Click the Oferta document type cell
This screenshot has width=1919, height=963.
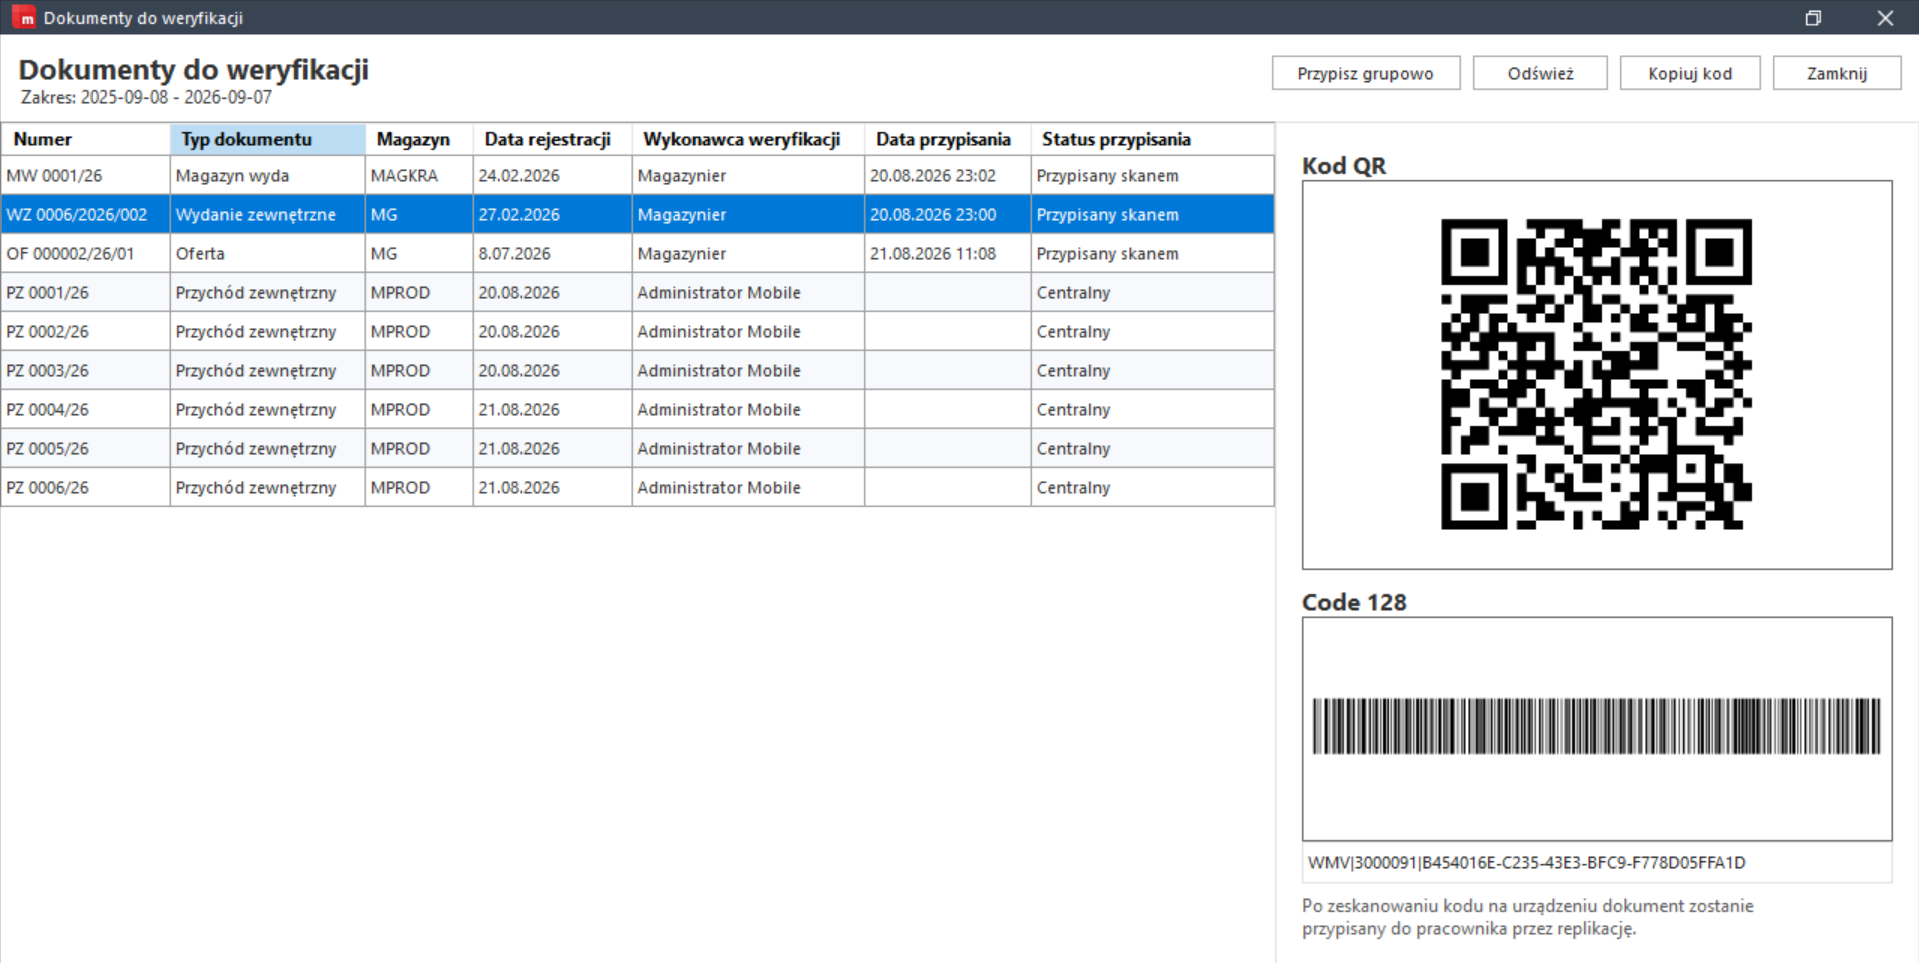click(x=268, y=253)
